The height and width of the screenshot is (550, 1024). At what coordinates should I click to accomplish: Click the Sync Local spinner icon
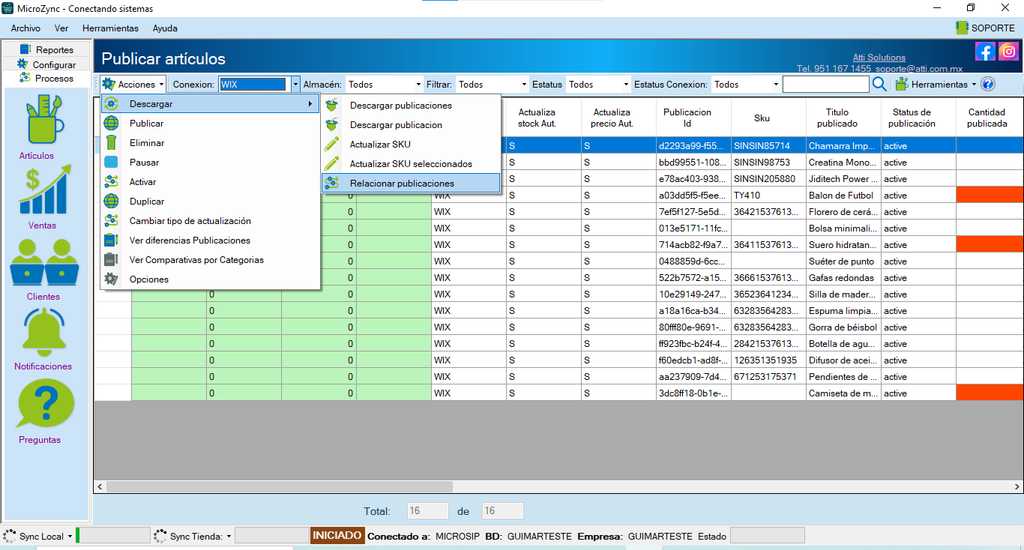tap(10, 536)
